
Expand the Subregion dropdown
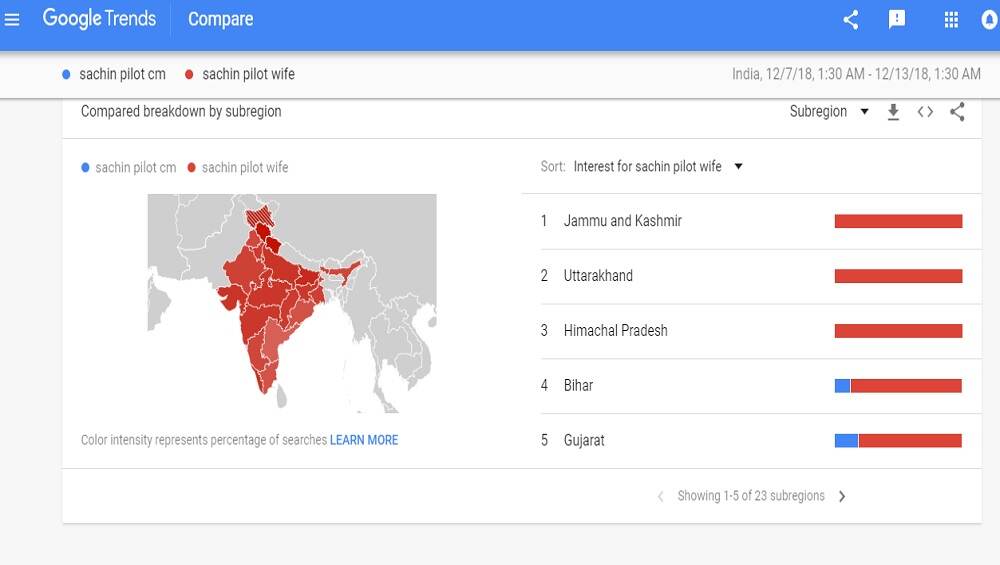pyautogui.click(x=829, y=112)
